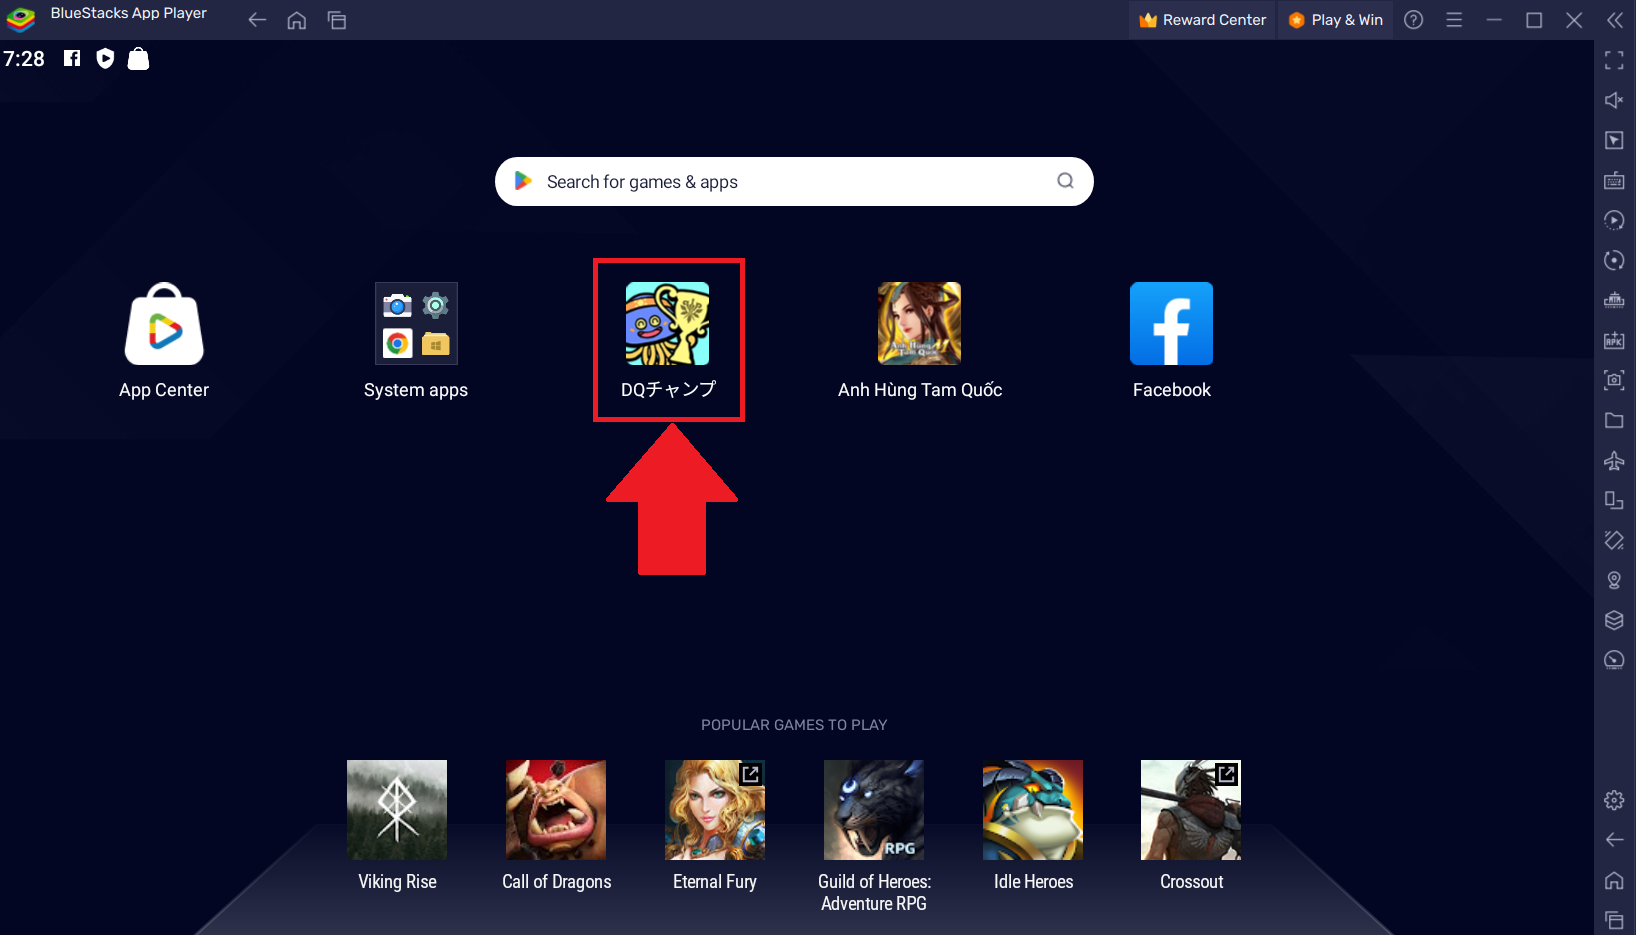Open the System apps folder
Image resolution: width=1636 pixels, height=935 pixels.
click(416, 324)
